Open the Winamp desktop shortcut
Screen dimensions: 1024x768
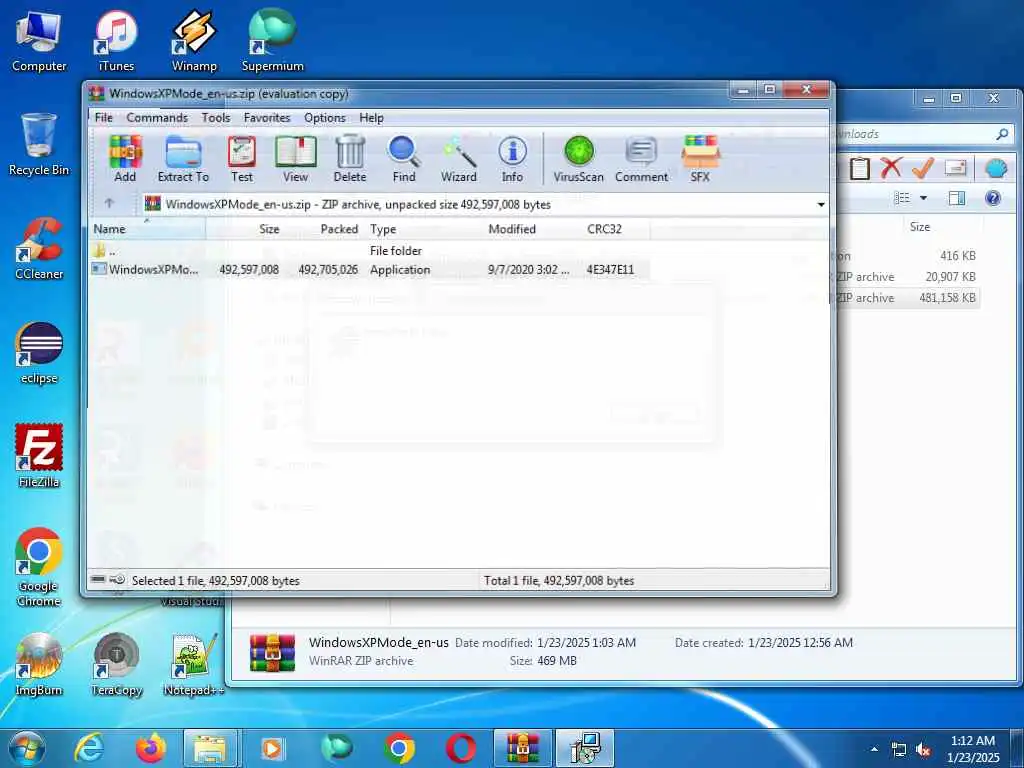(194, 42)
